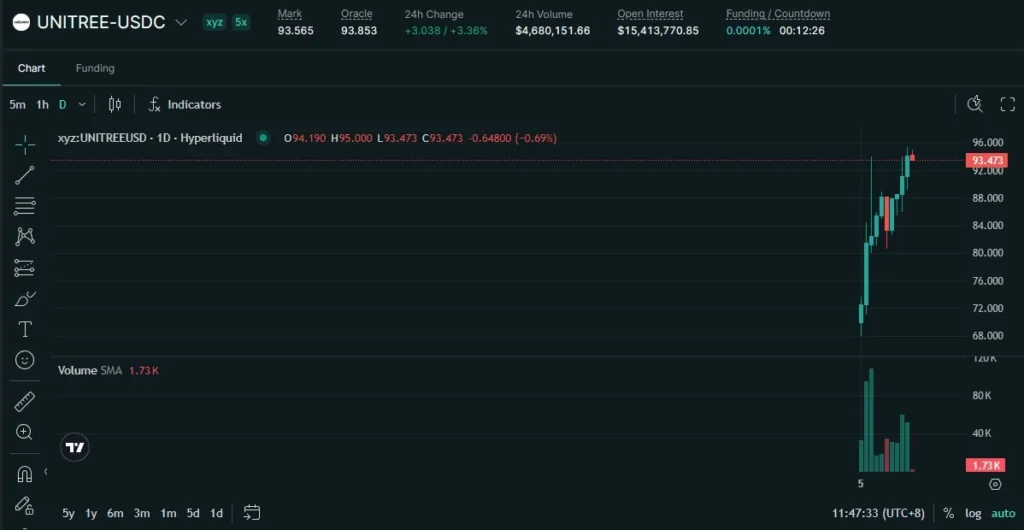Click the zoom in tool
Screen dimensions: 1024x530
[25, 432]
